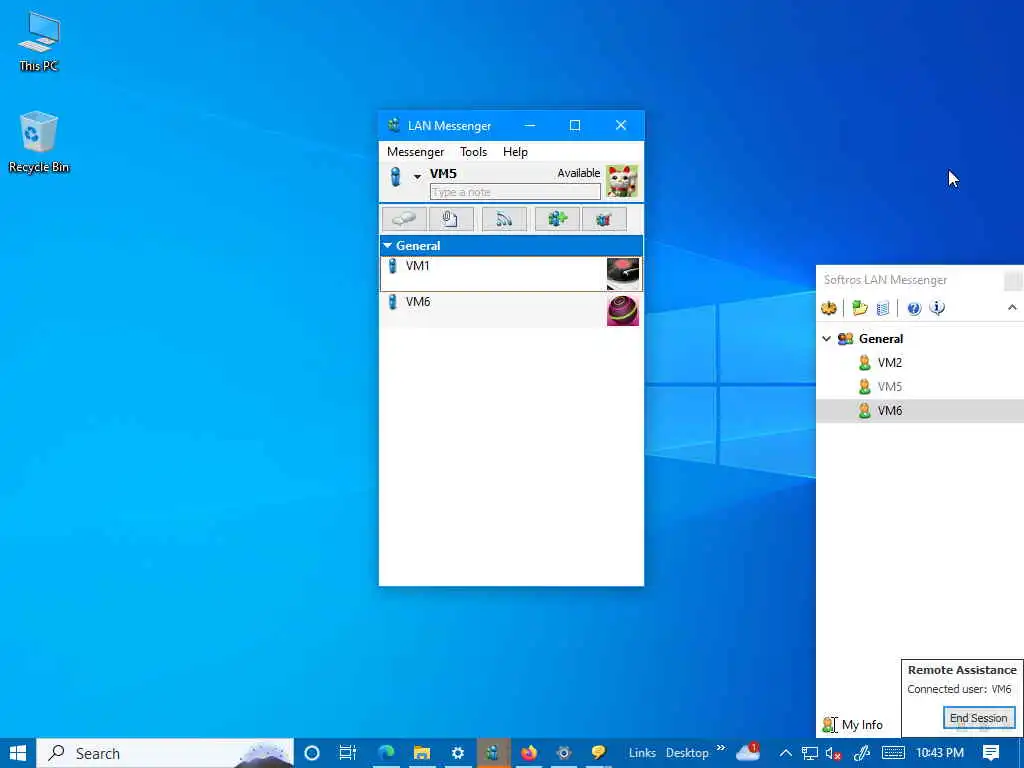The height and width of the screenshot is (768, 1024).
Task: Collapse the General group in Softros Messenger
Action: tap(826, 338)
